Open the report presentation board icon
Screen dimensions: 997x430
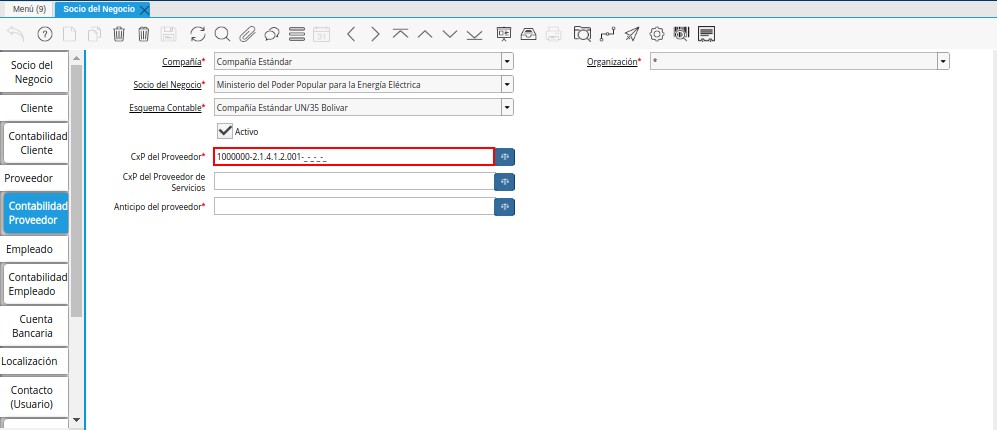click(504, 34)
